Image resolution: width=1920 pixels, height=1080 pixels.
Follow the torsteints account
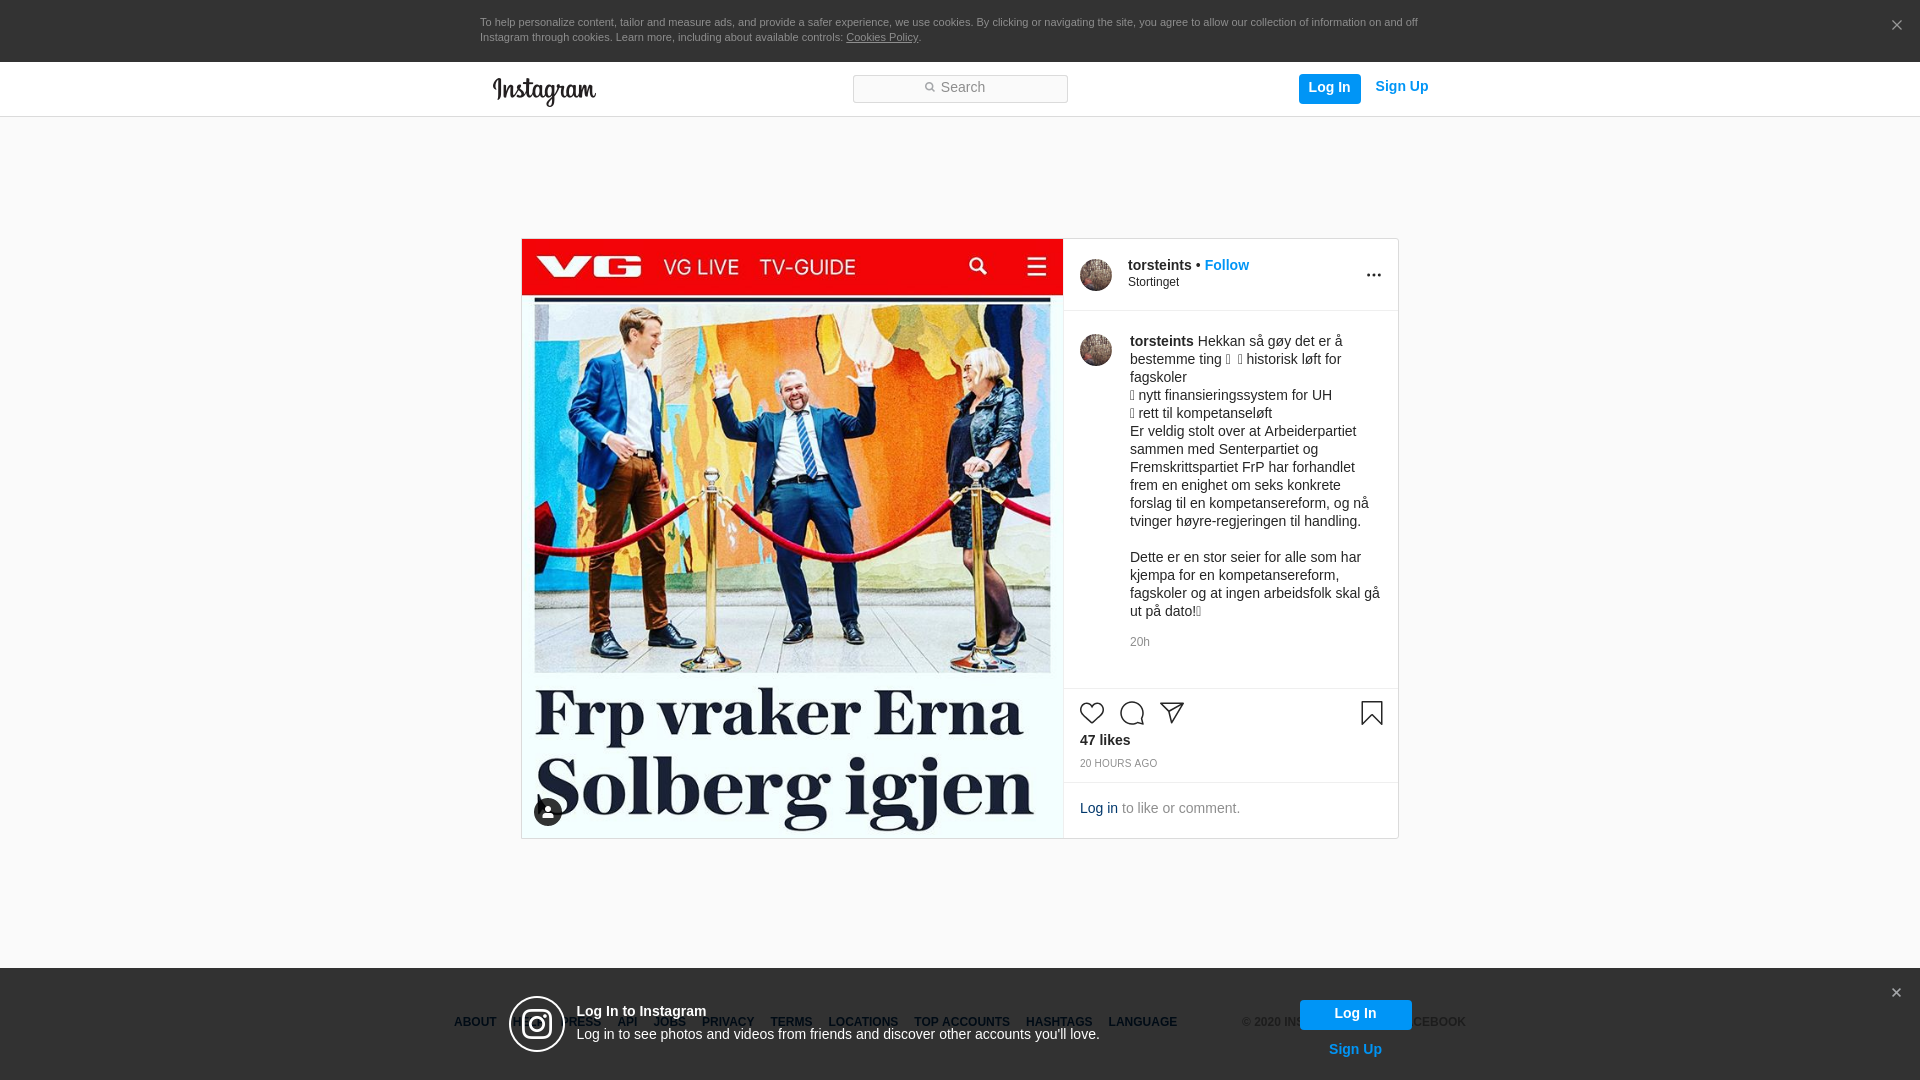click(x=1226, y=265)
